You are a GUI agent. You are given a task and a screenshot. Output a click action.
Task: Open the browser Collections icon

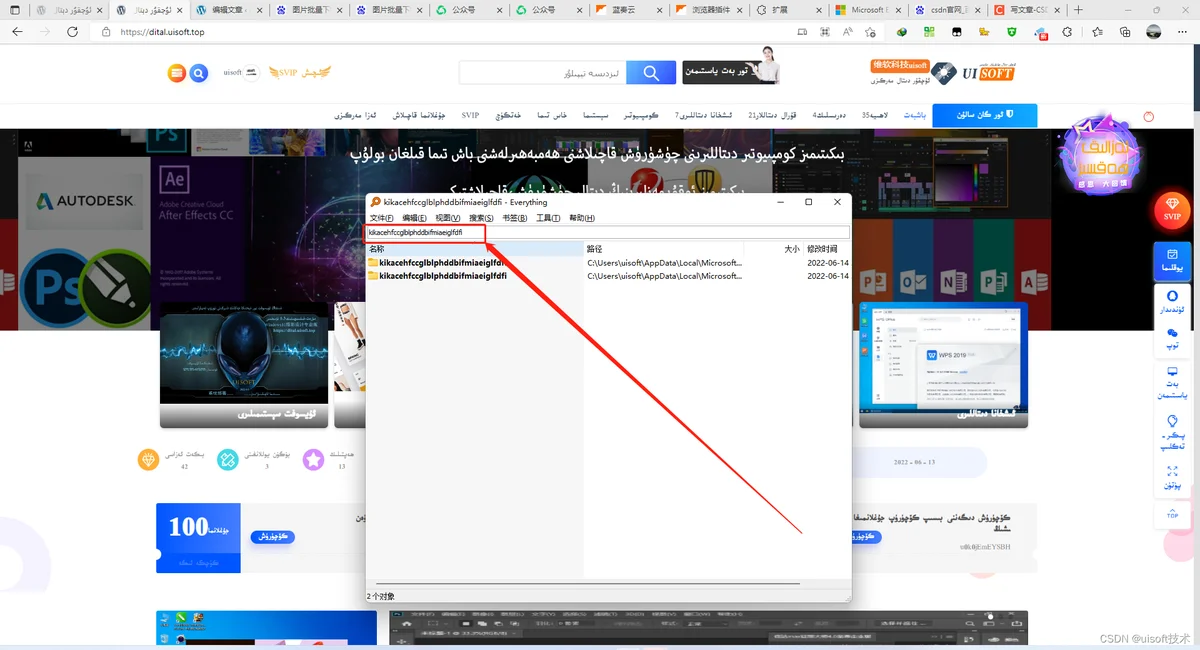pyautogui.click(x=1125, y=32)
